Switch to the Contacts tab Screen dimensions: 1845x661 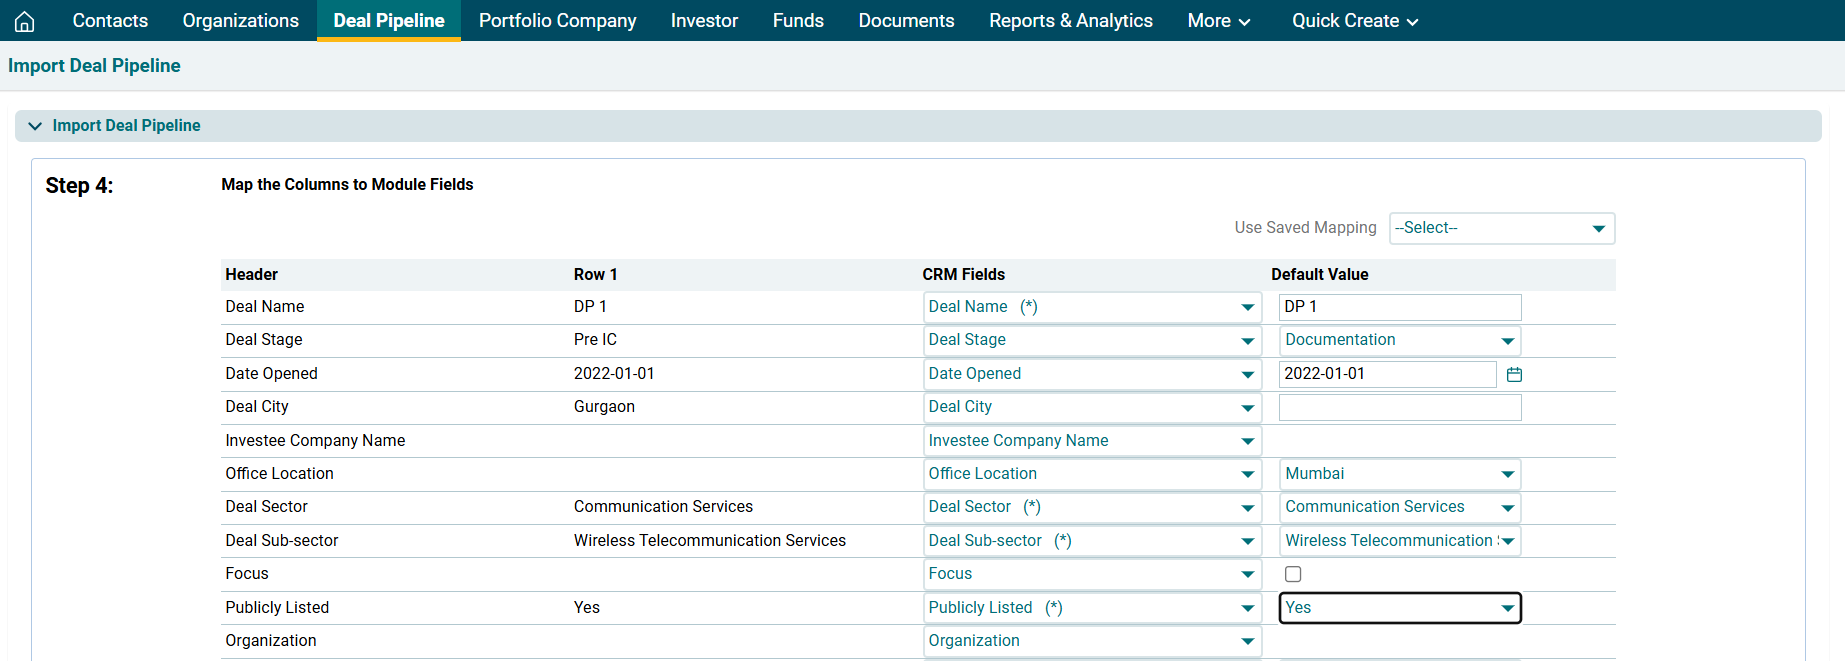pos(110,21)
